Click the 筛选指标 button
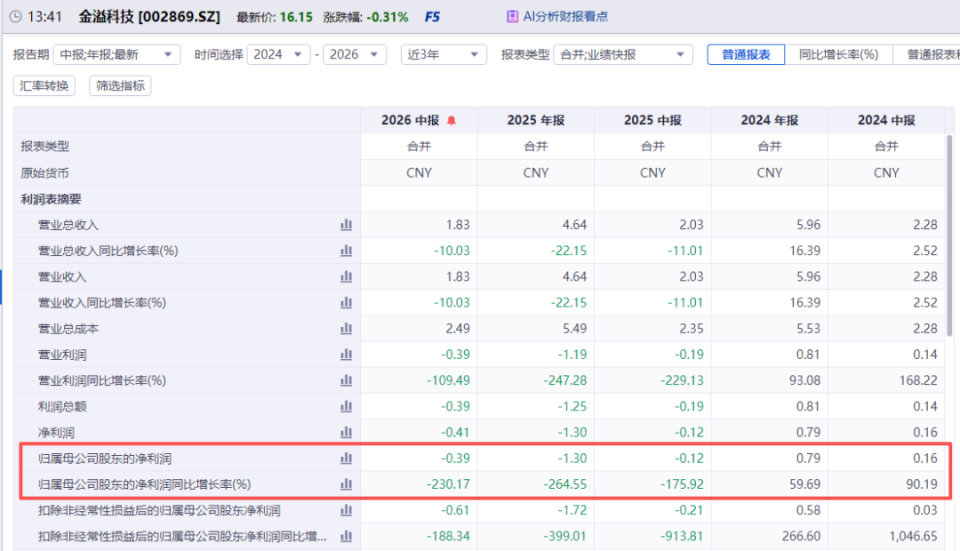Screen dimensions: 960x551 (x=120, y=86)
